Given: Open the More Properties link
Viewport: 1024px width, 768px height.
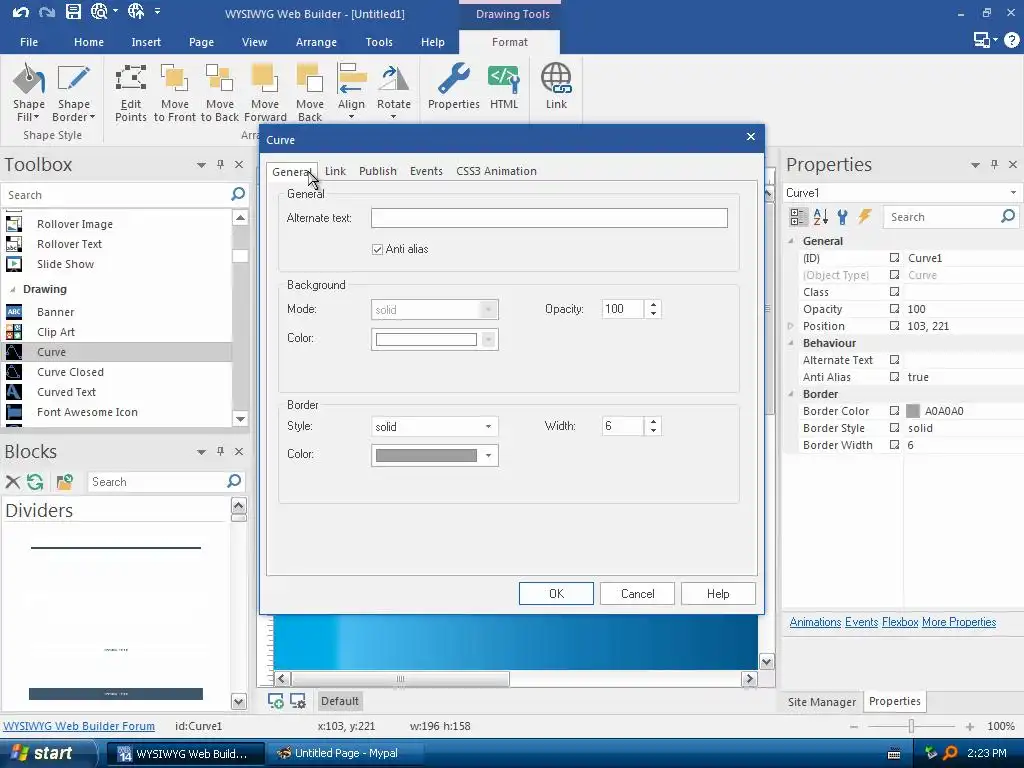Looking at the screenshot, I should click(x=959, y=622).
